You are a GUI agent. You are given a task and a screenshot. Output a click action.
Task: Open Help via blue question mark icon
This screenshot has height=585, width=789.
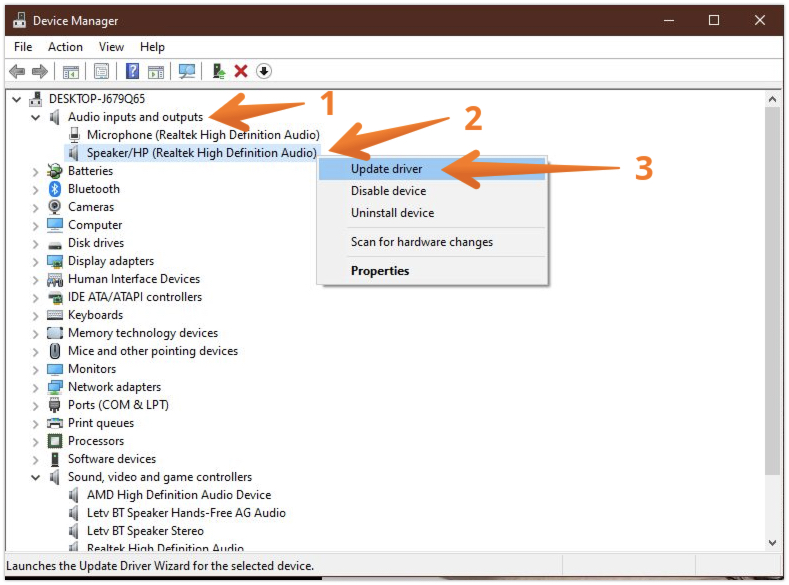pyautogui.click(x=132, y=71)
